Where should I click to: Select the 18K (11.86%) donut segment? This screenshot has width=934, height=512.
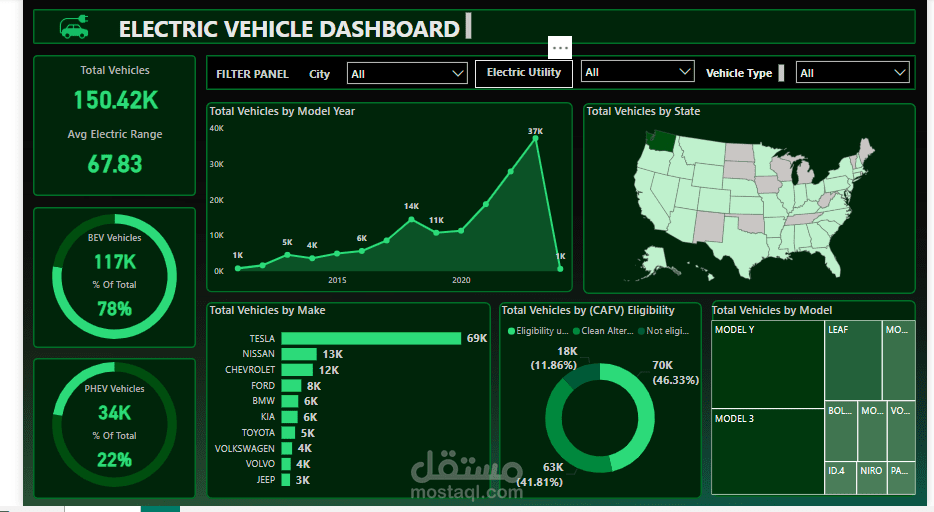(583, 374)
